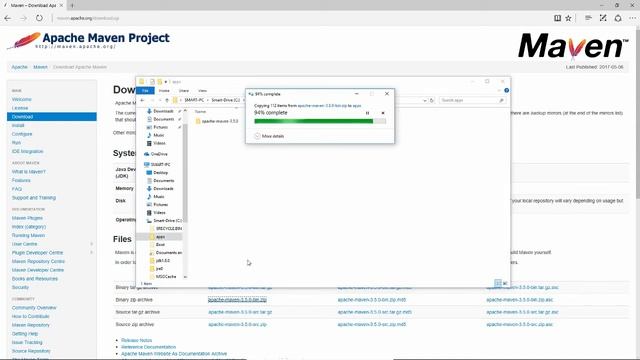The height and width of the screenshot is (360, 640).
Task: Reload the Maven download page
Action: coord(39,18)
